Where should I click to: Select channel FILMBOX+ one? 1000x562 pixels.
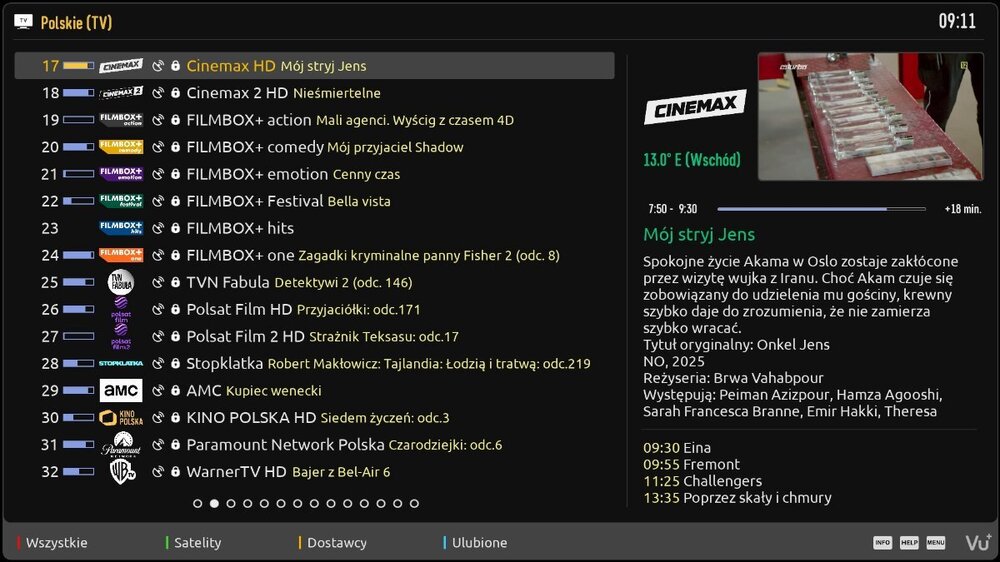[314, 255]
